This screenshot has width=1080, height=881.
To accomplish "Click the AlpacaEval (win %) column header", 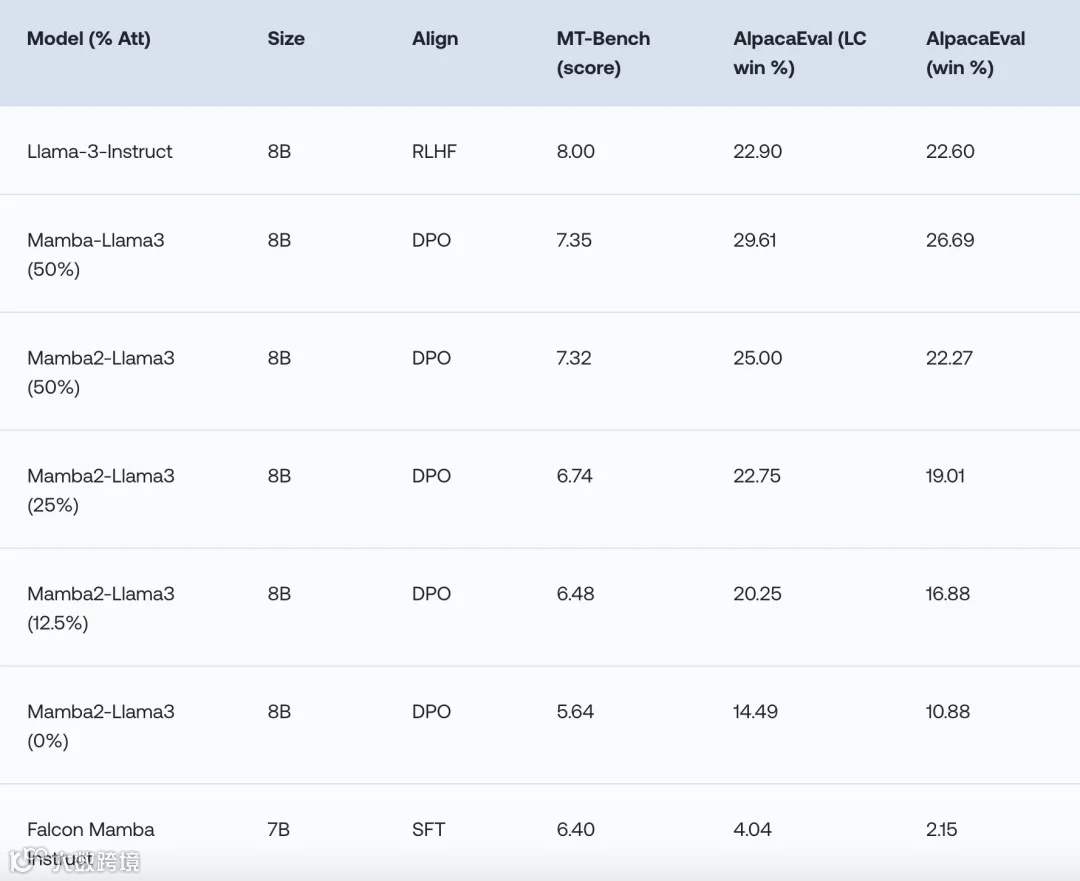I will 975,53.
